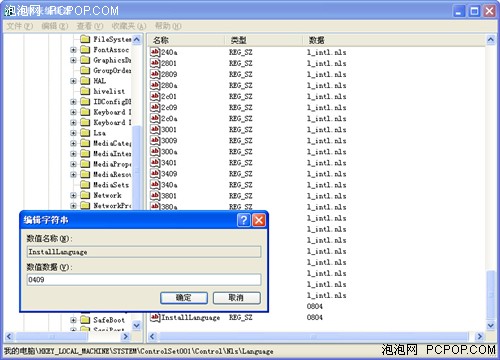Click the 数值数据 input field containing 0409

click(x=144, y=280)
